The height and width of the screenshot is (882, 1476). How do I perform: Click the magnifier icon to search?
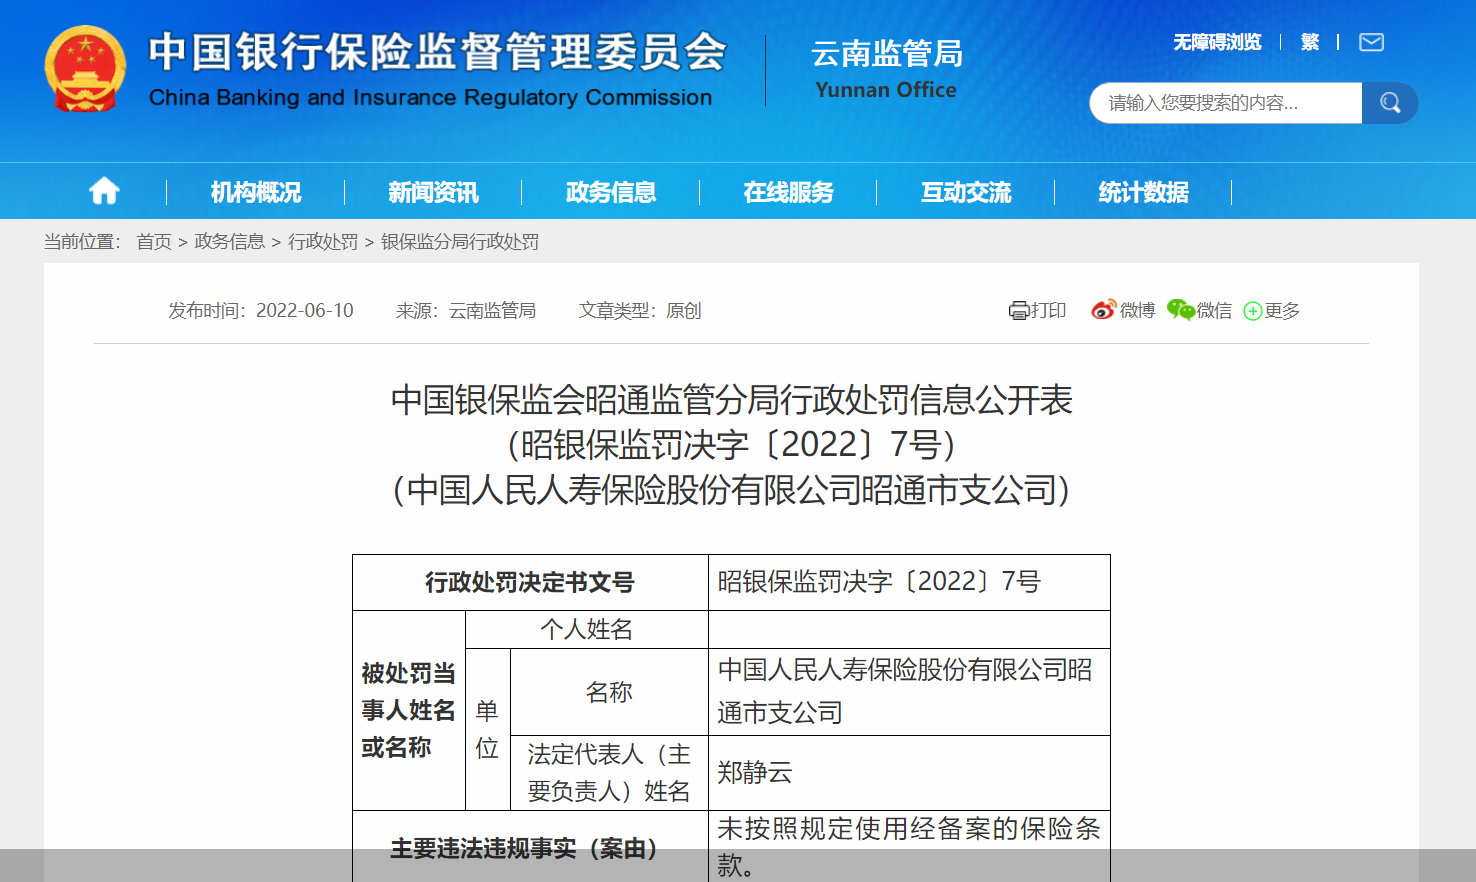click(x=1389, y=102)
